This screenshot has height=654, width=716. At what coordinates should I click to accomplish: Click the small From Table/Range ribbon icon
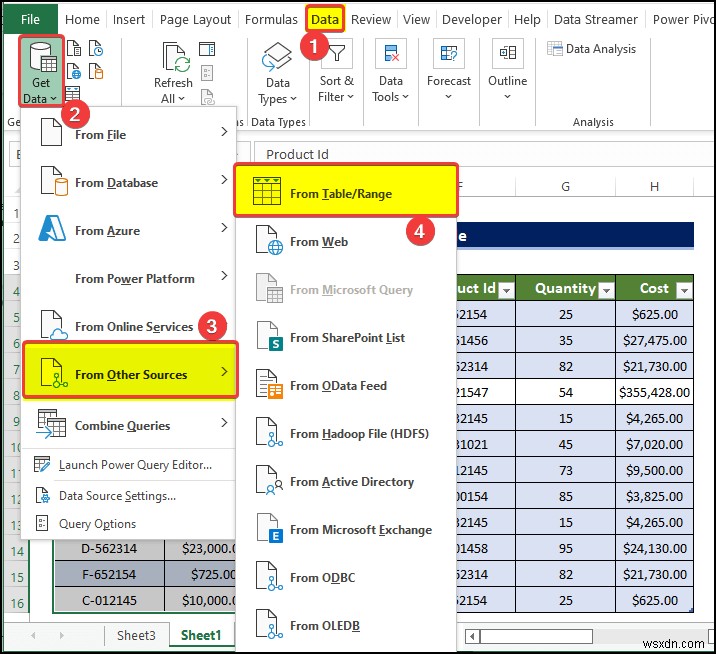73,93
